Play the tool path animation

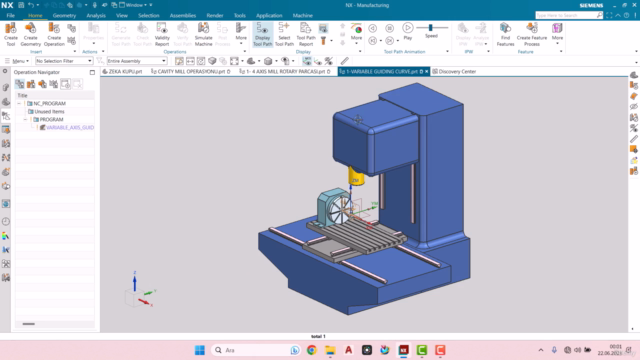pos(407,31)
